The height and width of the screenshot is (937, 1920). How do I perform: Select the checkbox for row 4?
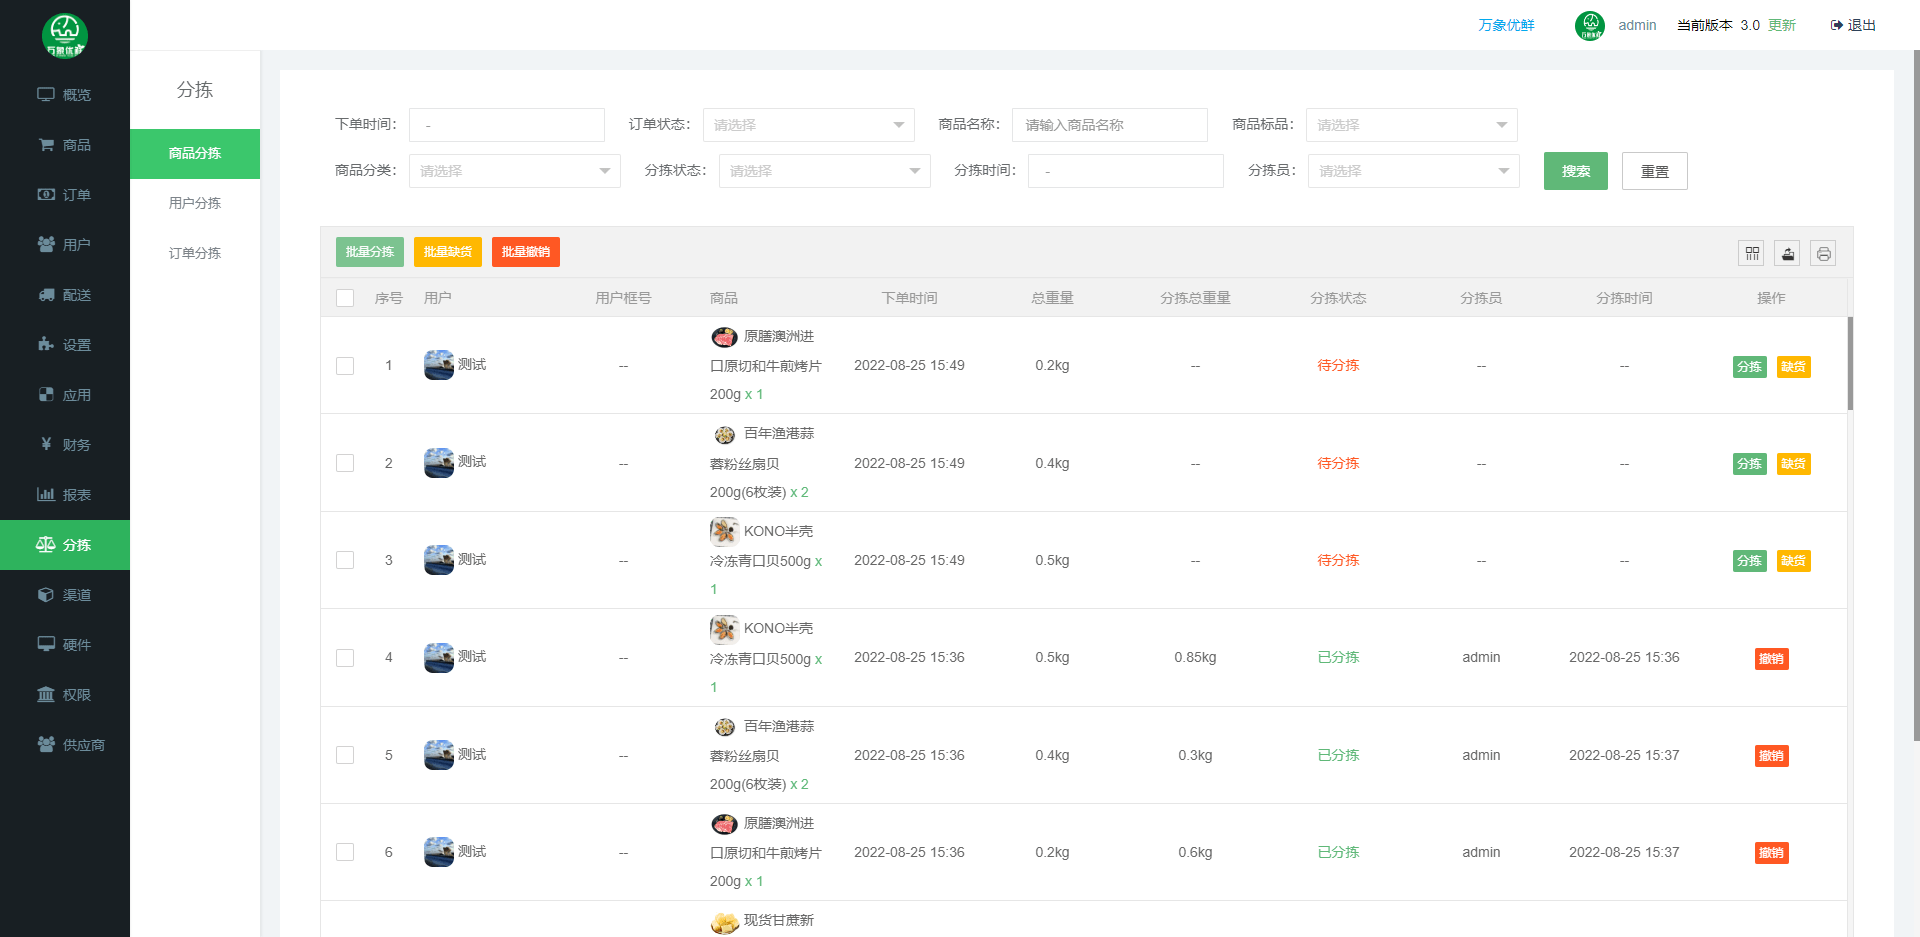point(345,658)
